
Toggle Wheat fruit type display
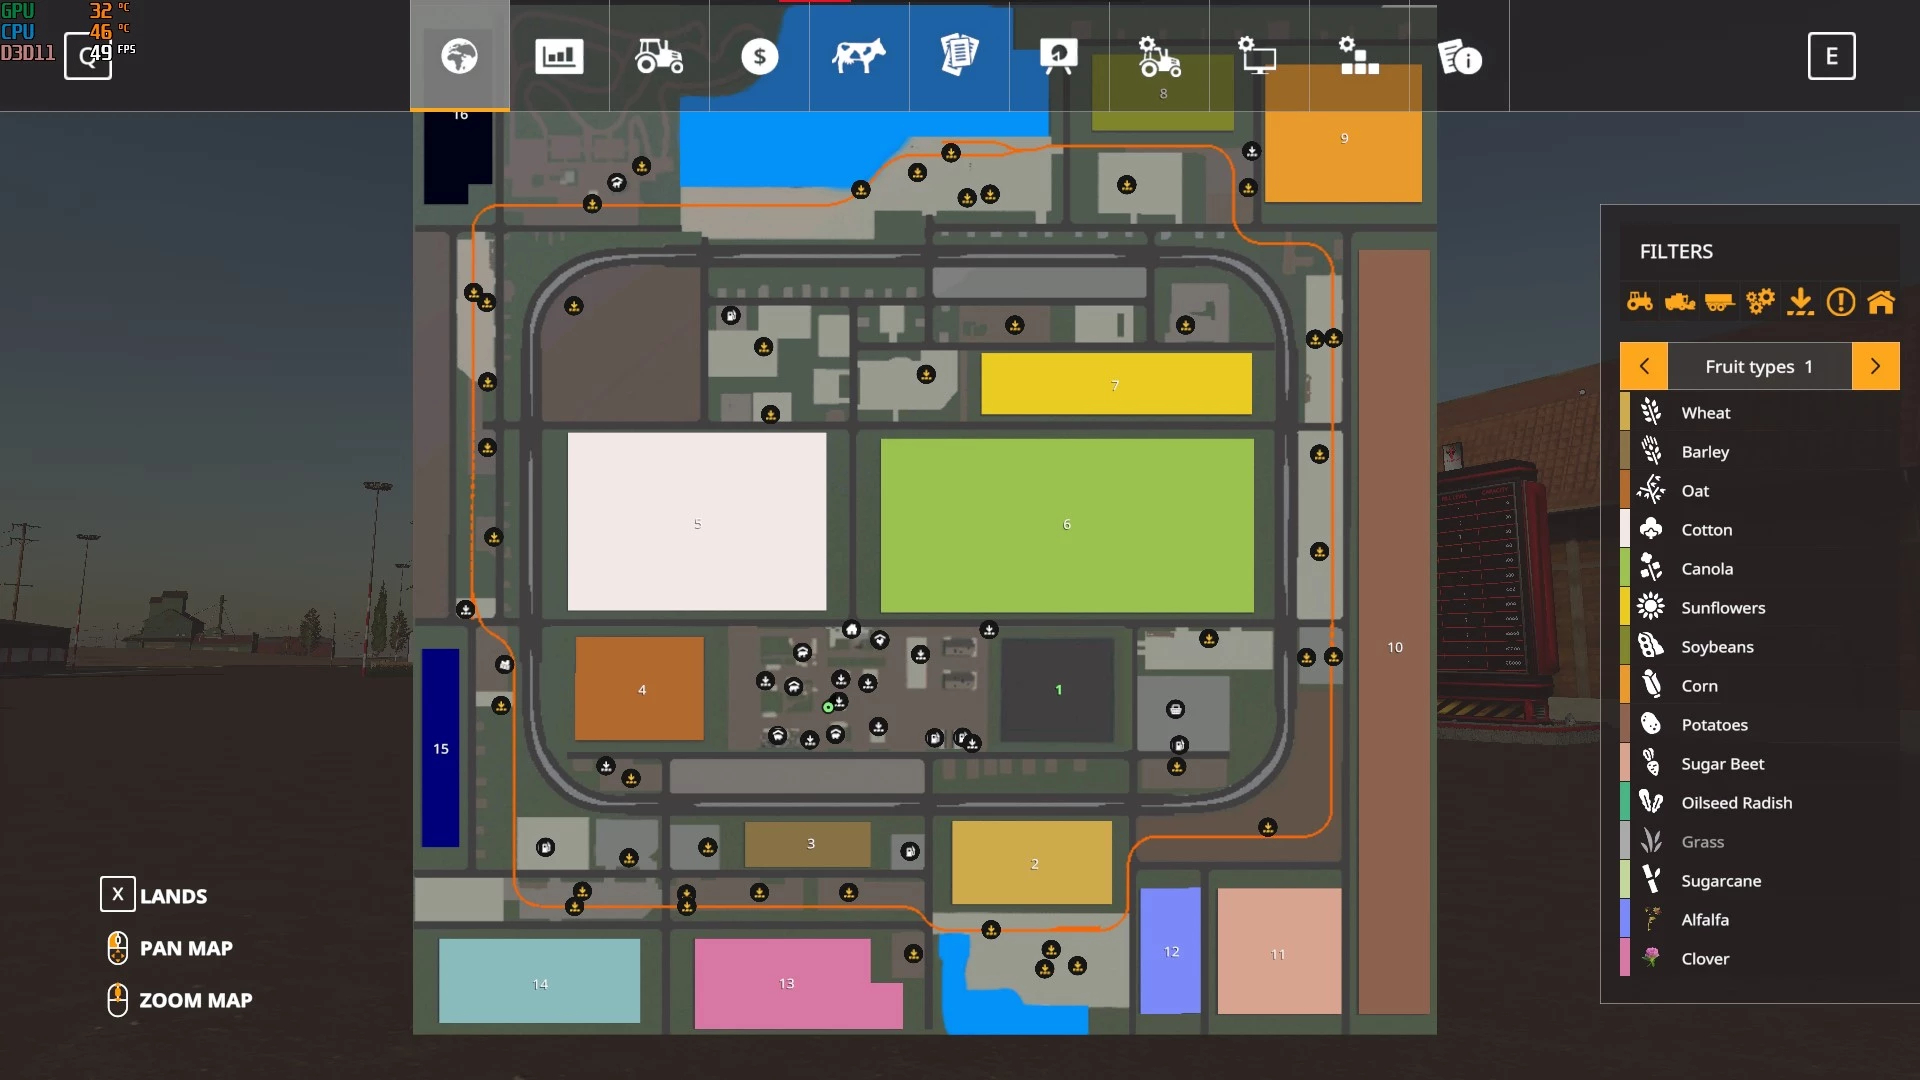coord(1760,412)
